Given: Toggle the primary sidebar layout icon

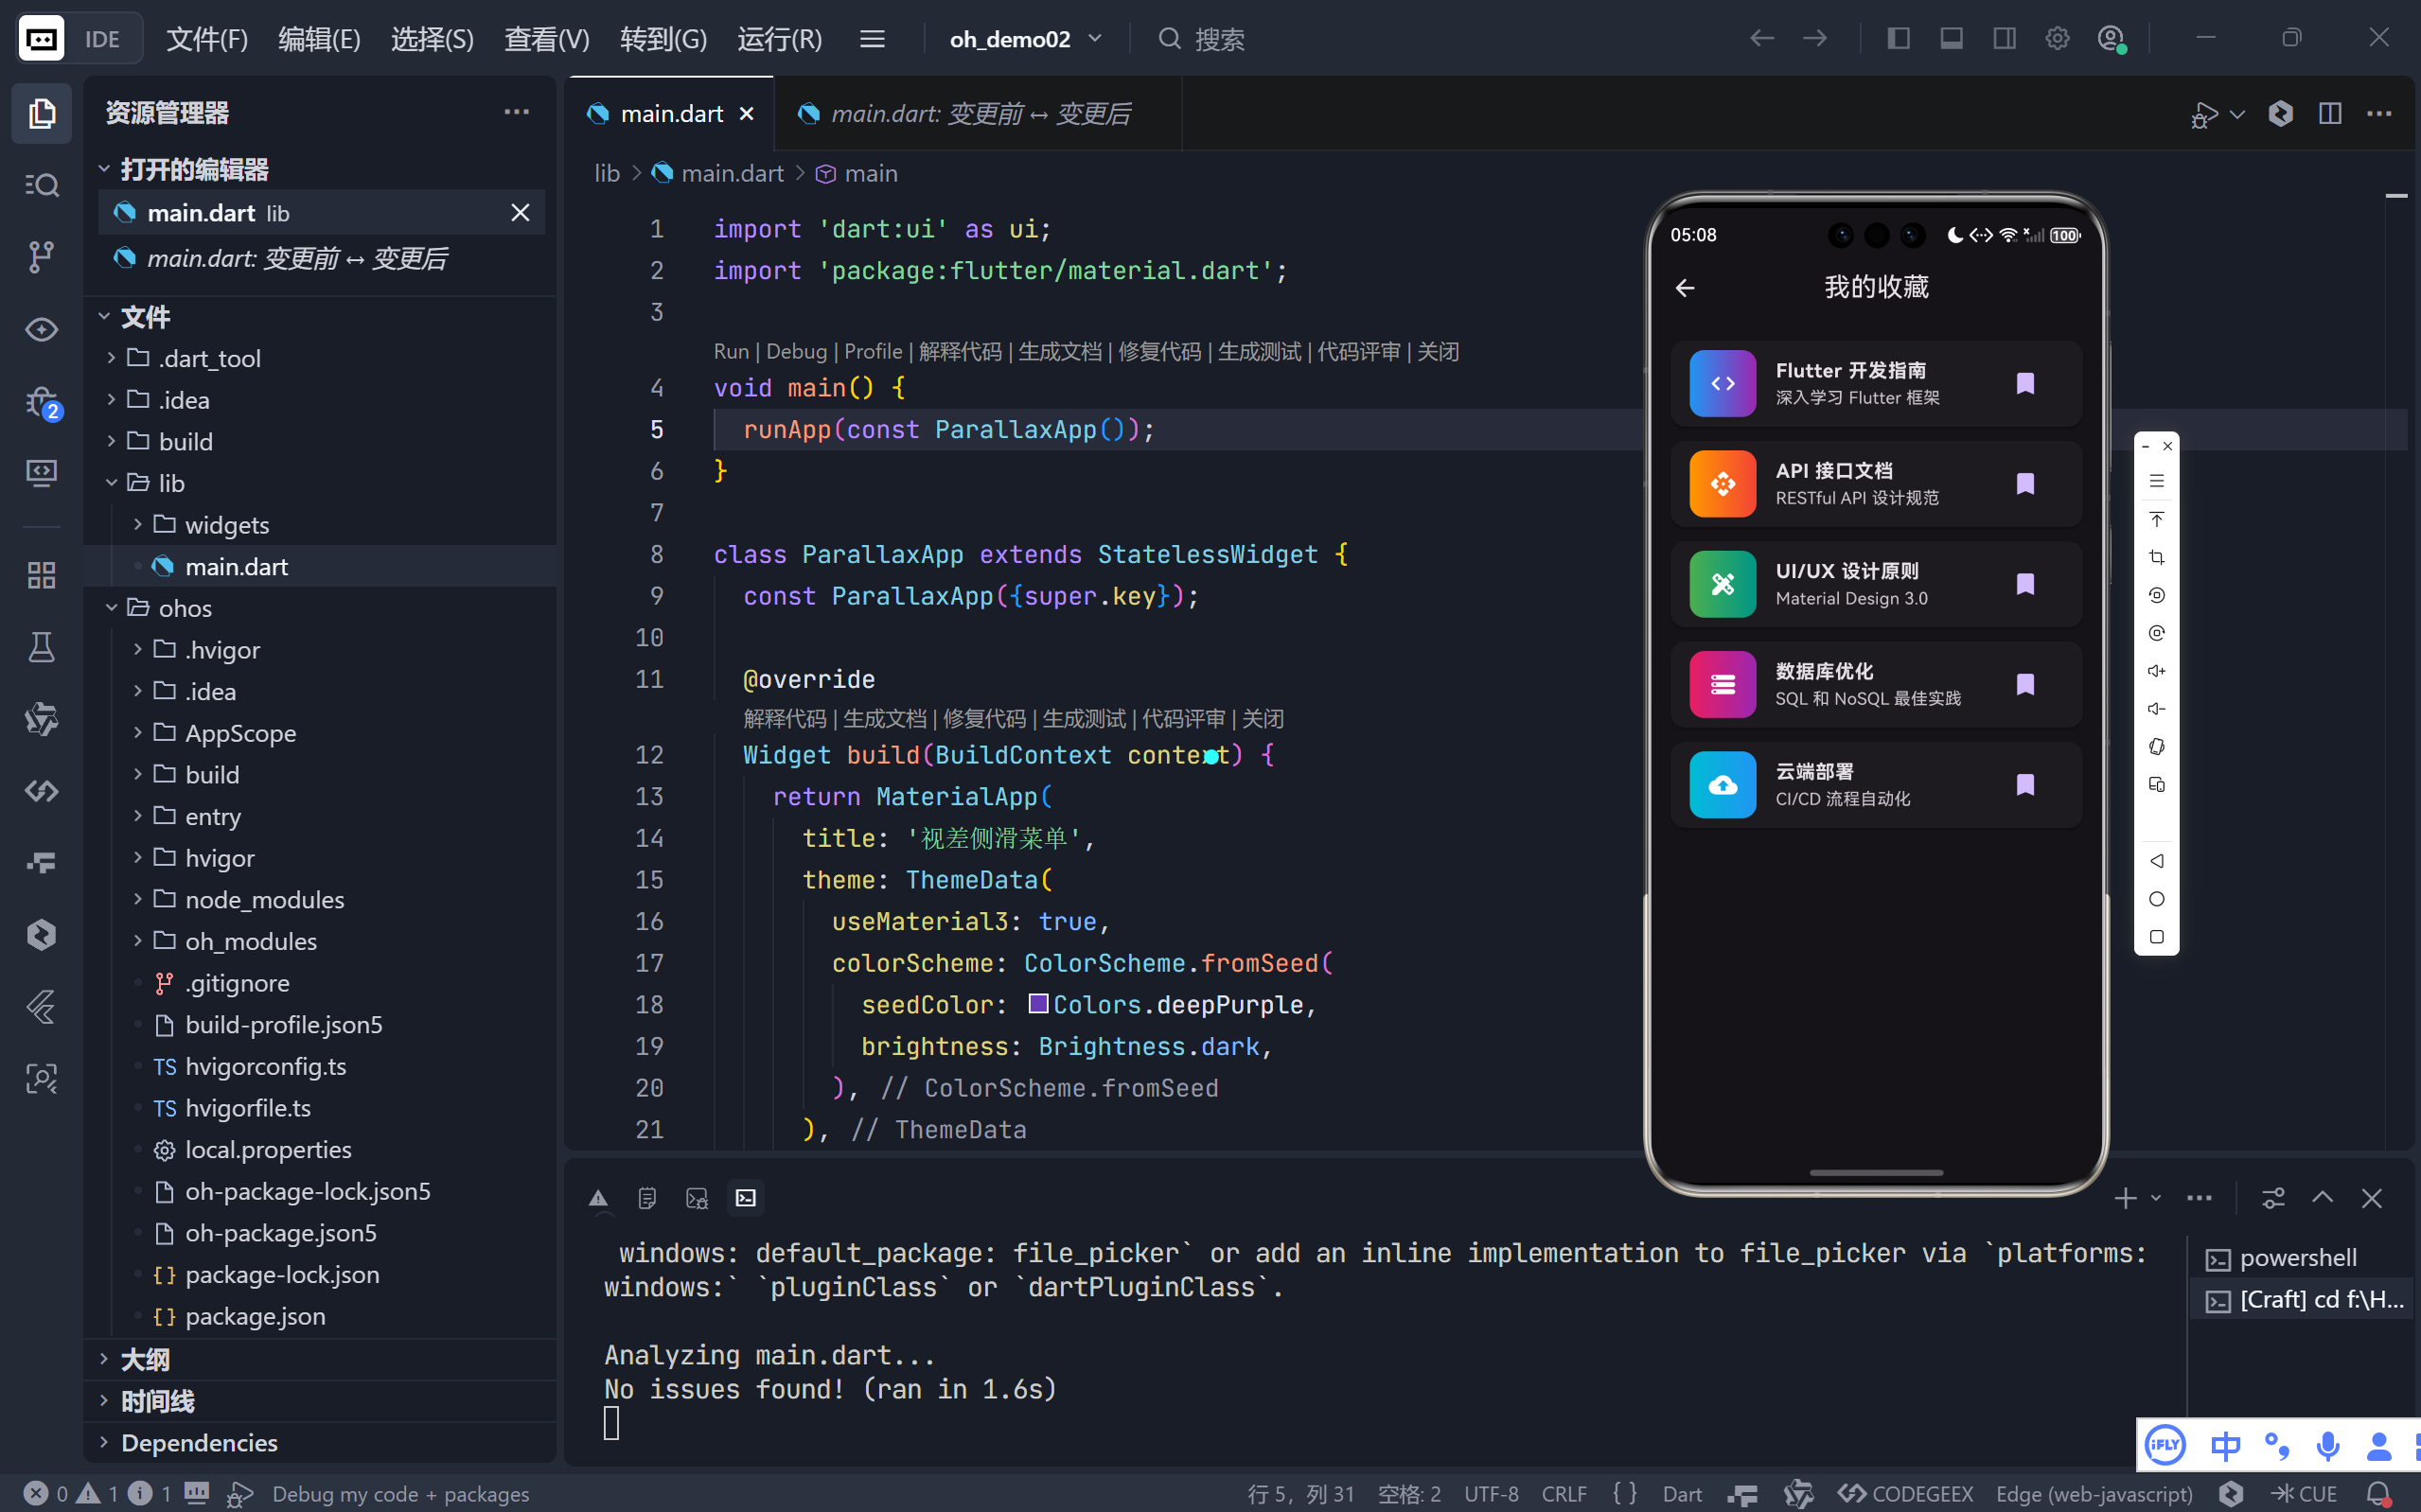Looking at the screenshot, I should point(1898,39).
